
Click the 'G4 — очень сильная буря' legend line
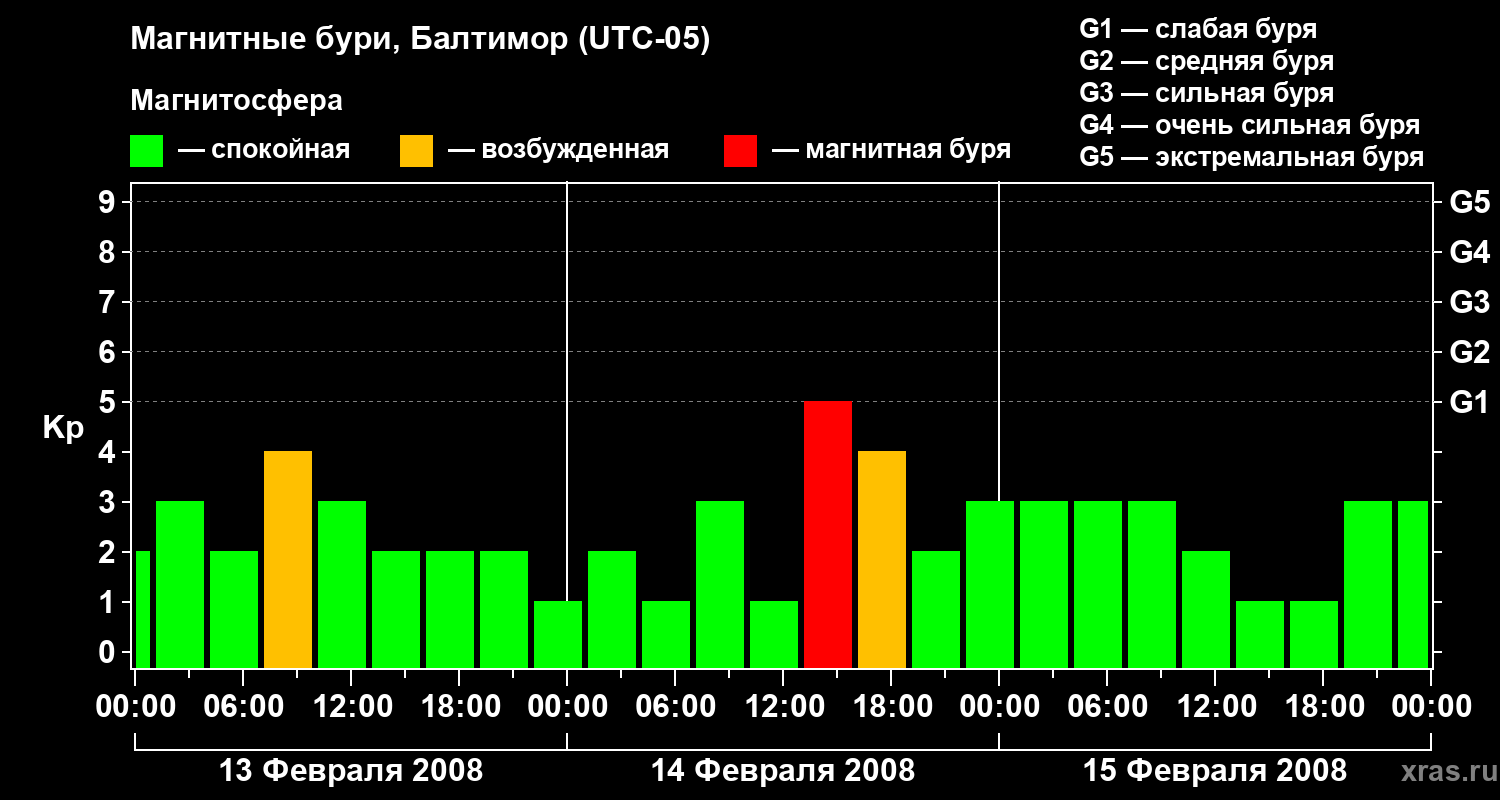1249,125
